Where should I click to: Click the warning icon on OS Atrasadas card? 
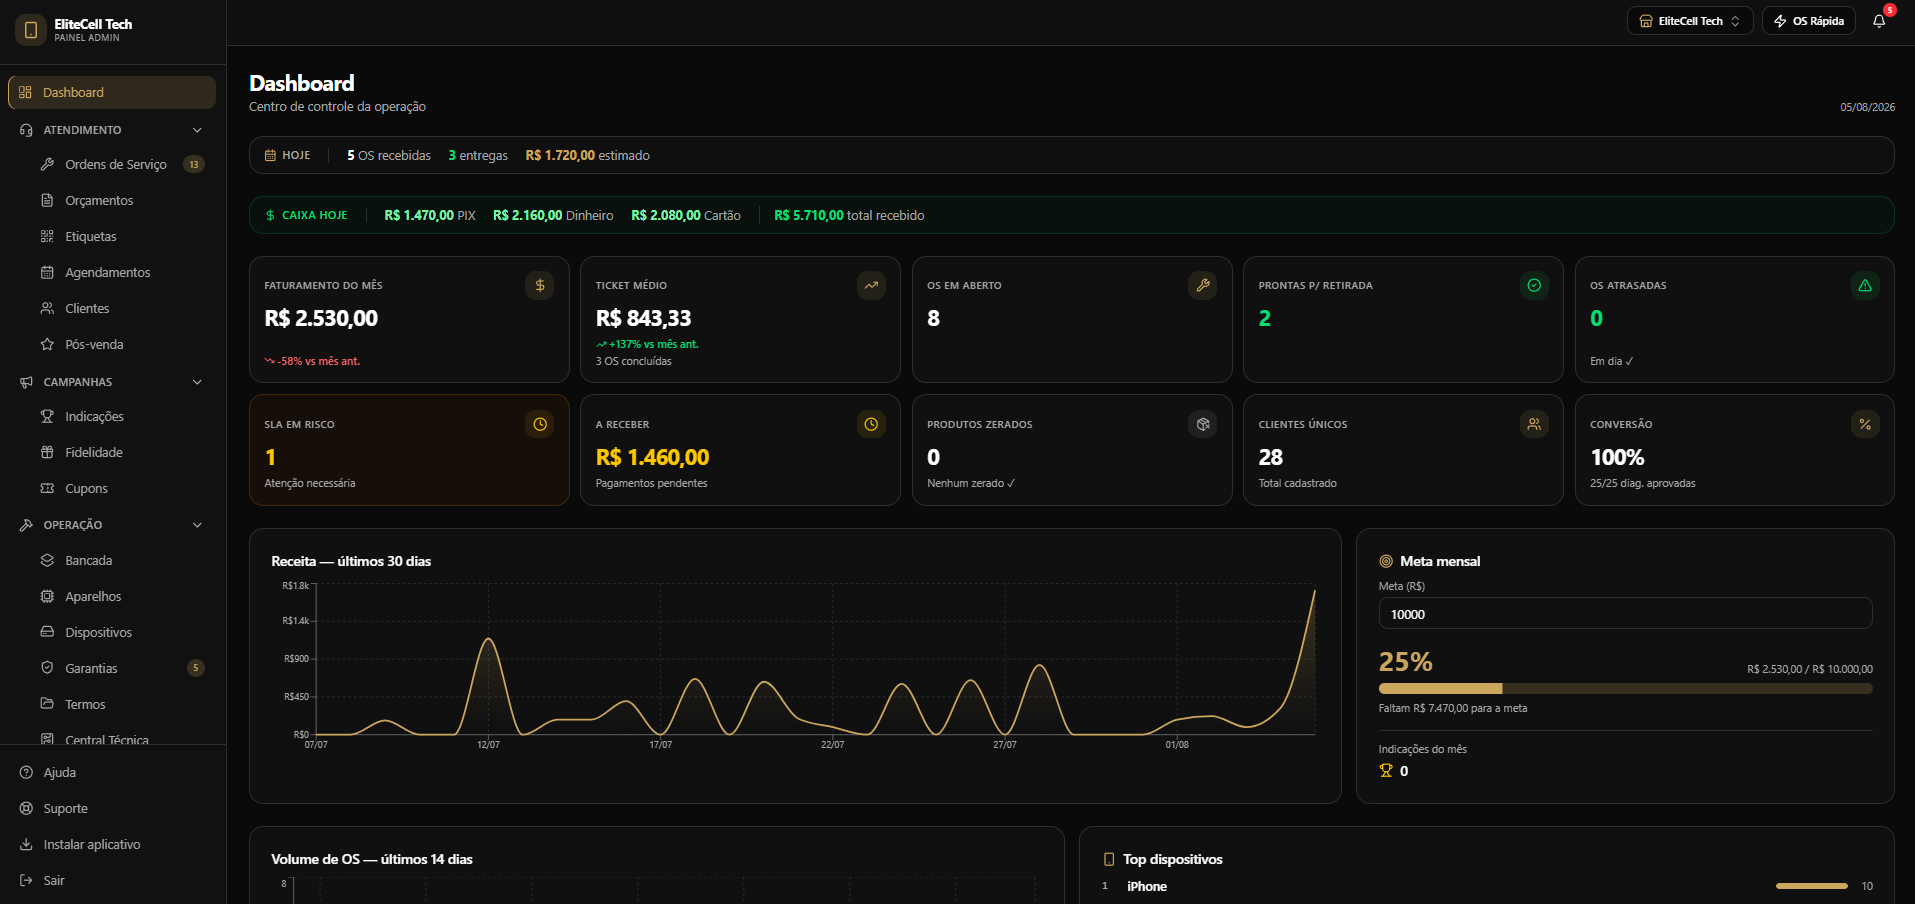pyautogui.click(x=1865, y=285)
